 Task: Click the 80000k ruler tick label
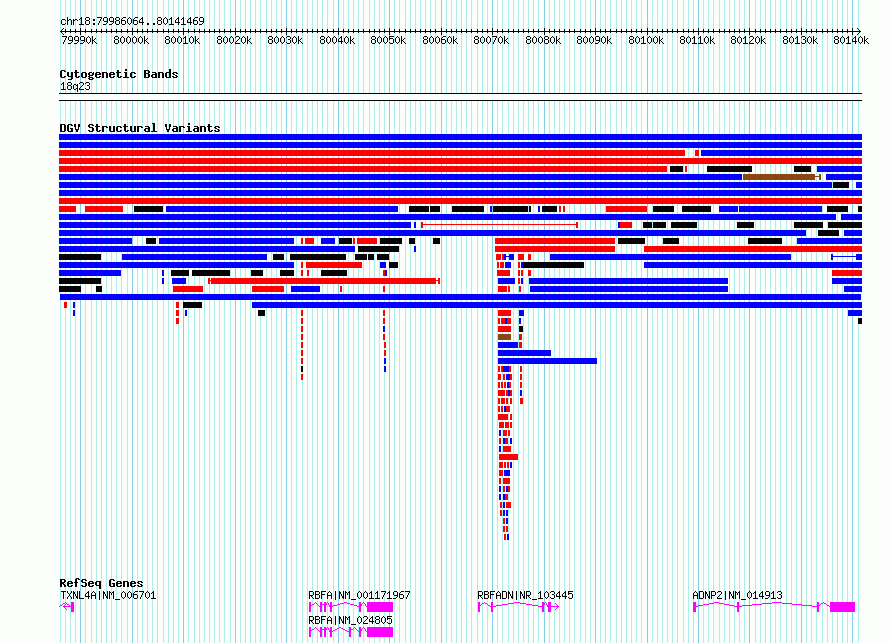tap(131, 40)
